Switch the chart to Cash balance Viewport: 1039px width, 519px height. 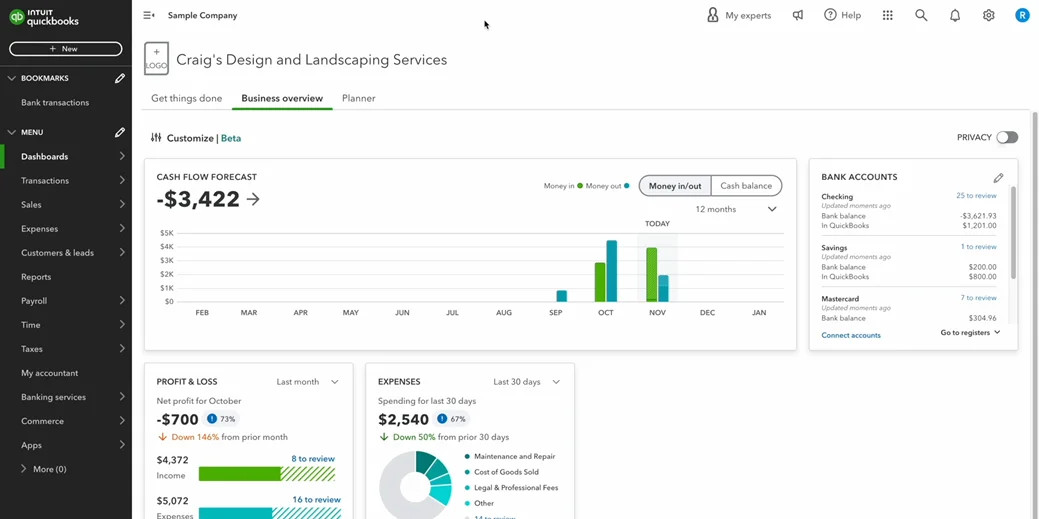[x=746, y=186]
